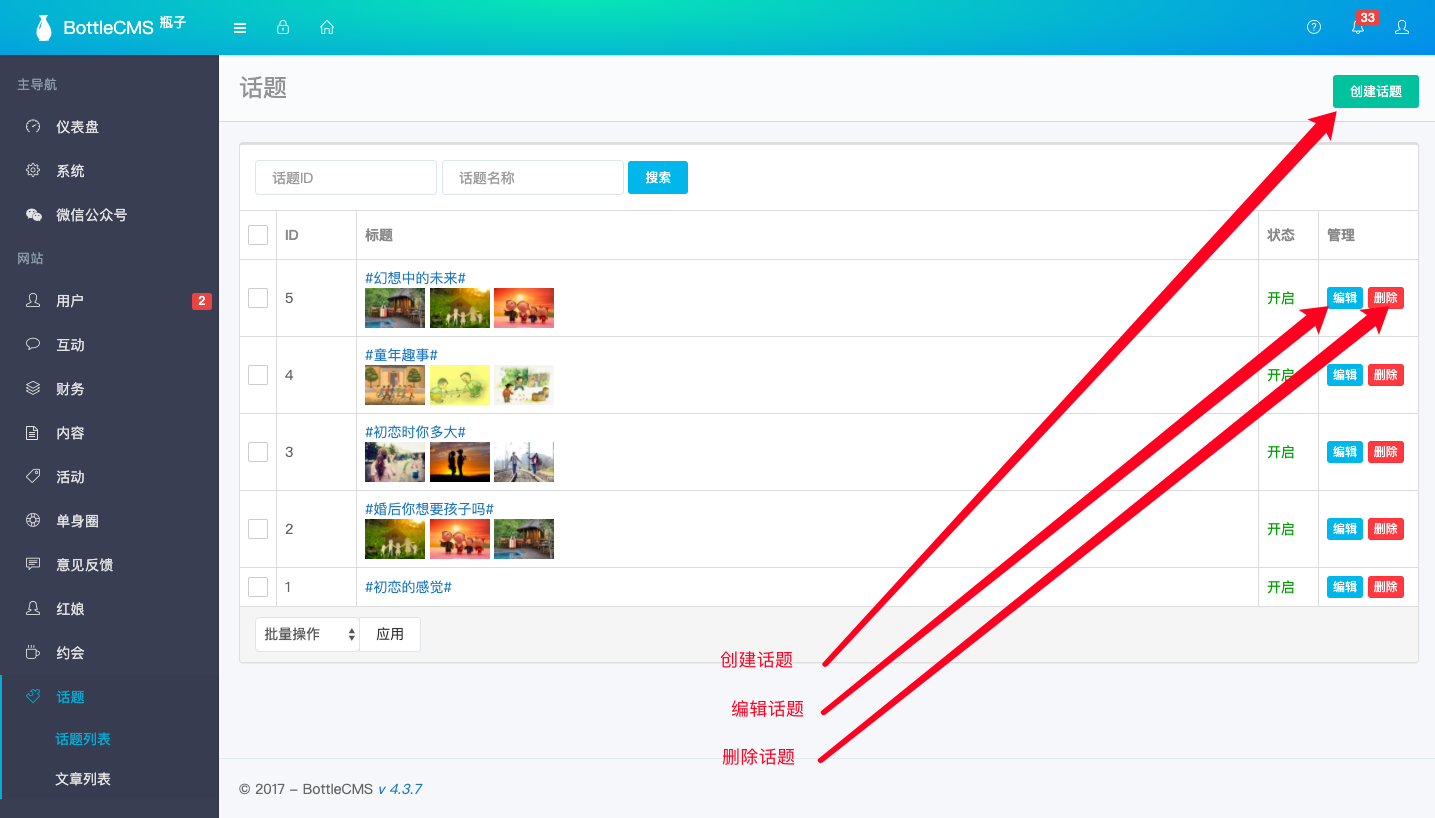Click 编辑 for topic #童年趣事#
1435x818 pixels.
coord(1345,375)
